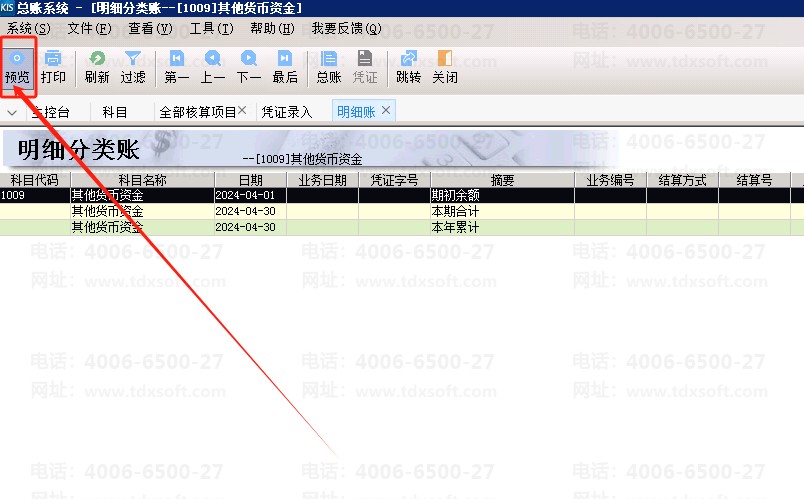Jump to first record with 第一
This screenshot has height=499, width=804.
pyautogui.click(x=177, y=66)
